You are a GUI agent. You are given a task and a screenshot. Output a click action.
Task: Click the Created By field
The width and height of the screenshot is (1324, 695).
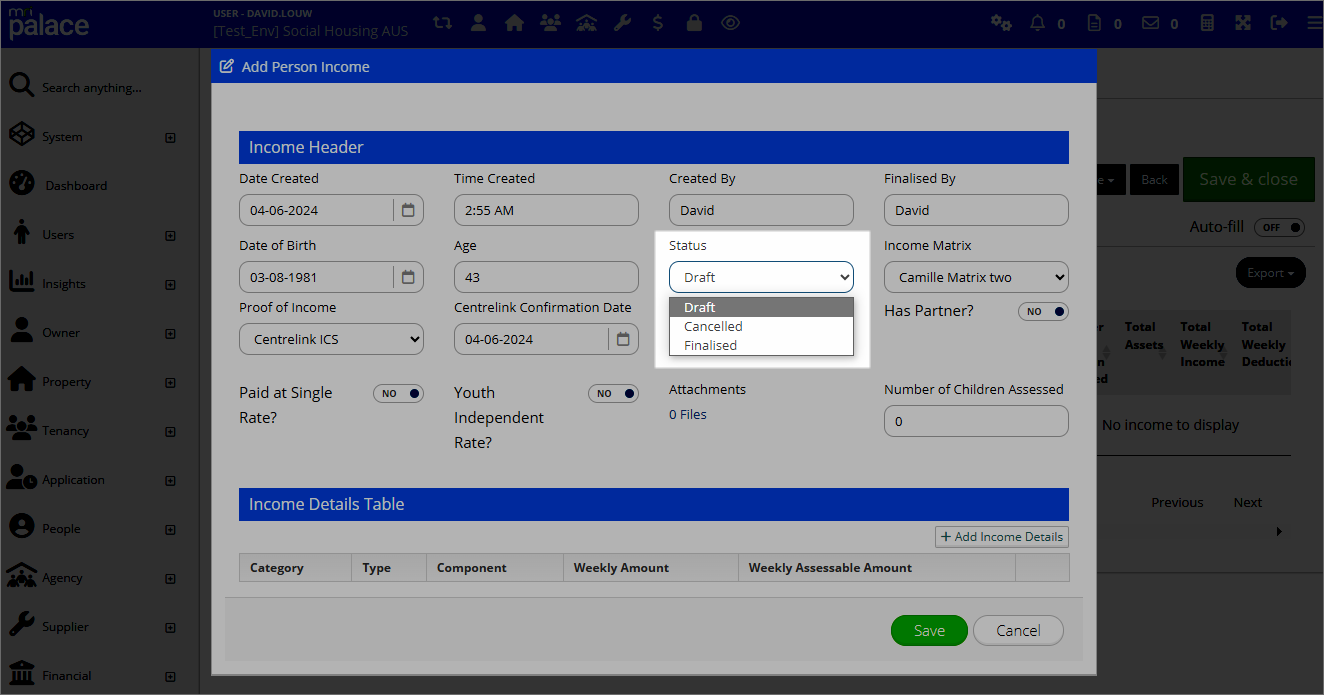tap(761, 210)
